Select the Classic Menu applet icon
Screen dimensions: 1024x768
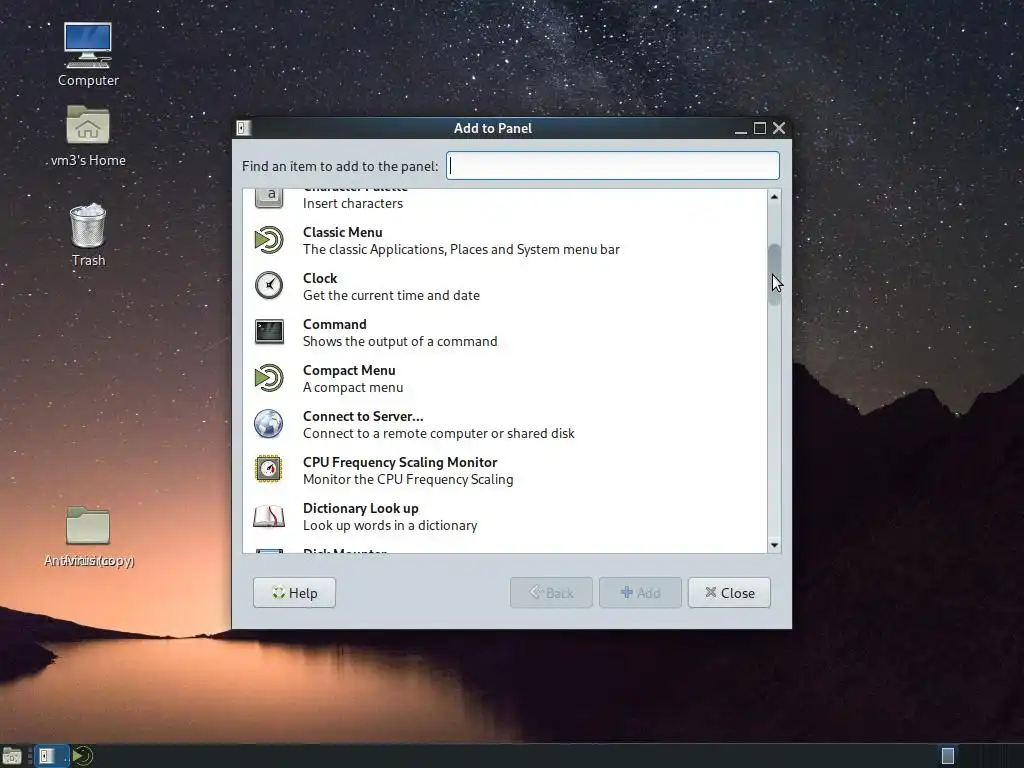pos(268,240)
